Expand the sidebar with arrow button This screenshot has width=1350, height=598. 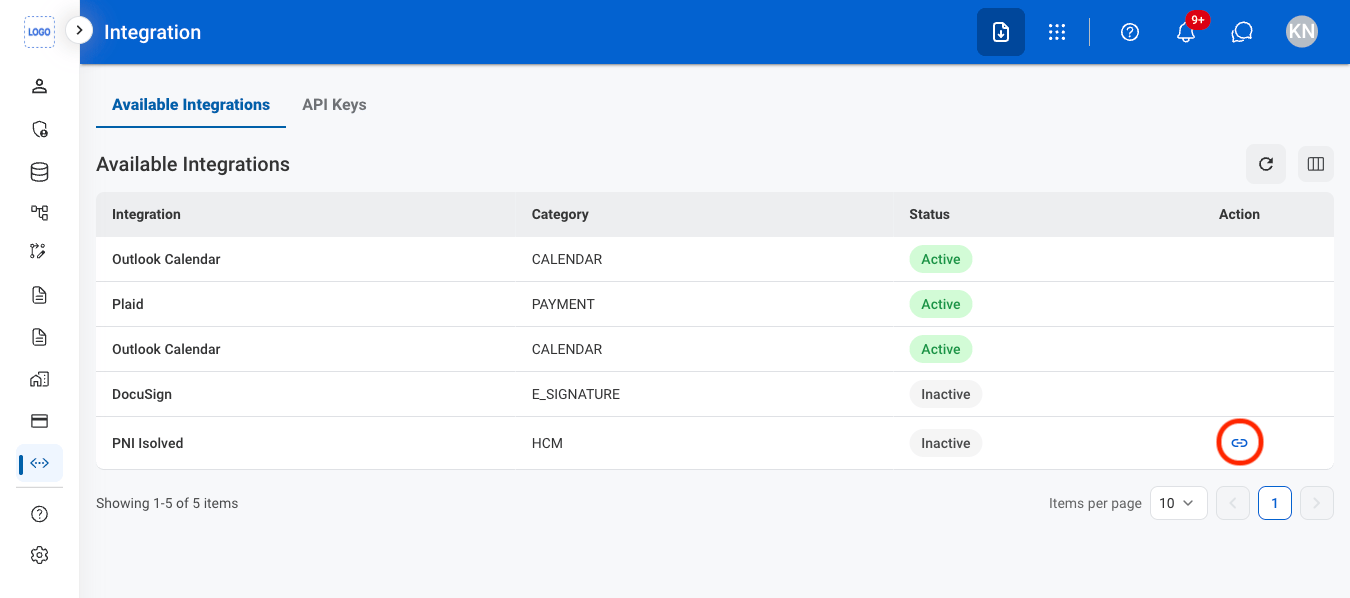pyautogui.click(x=79, y=31)
